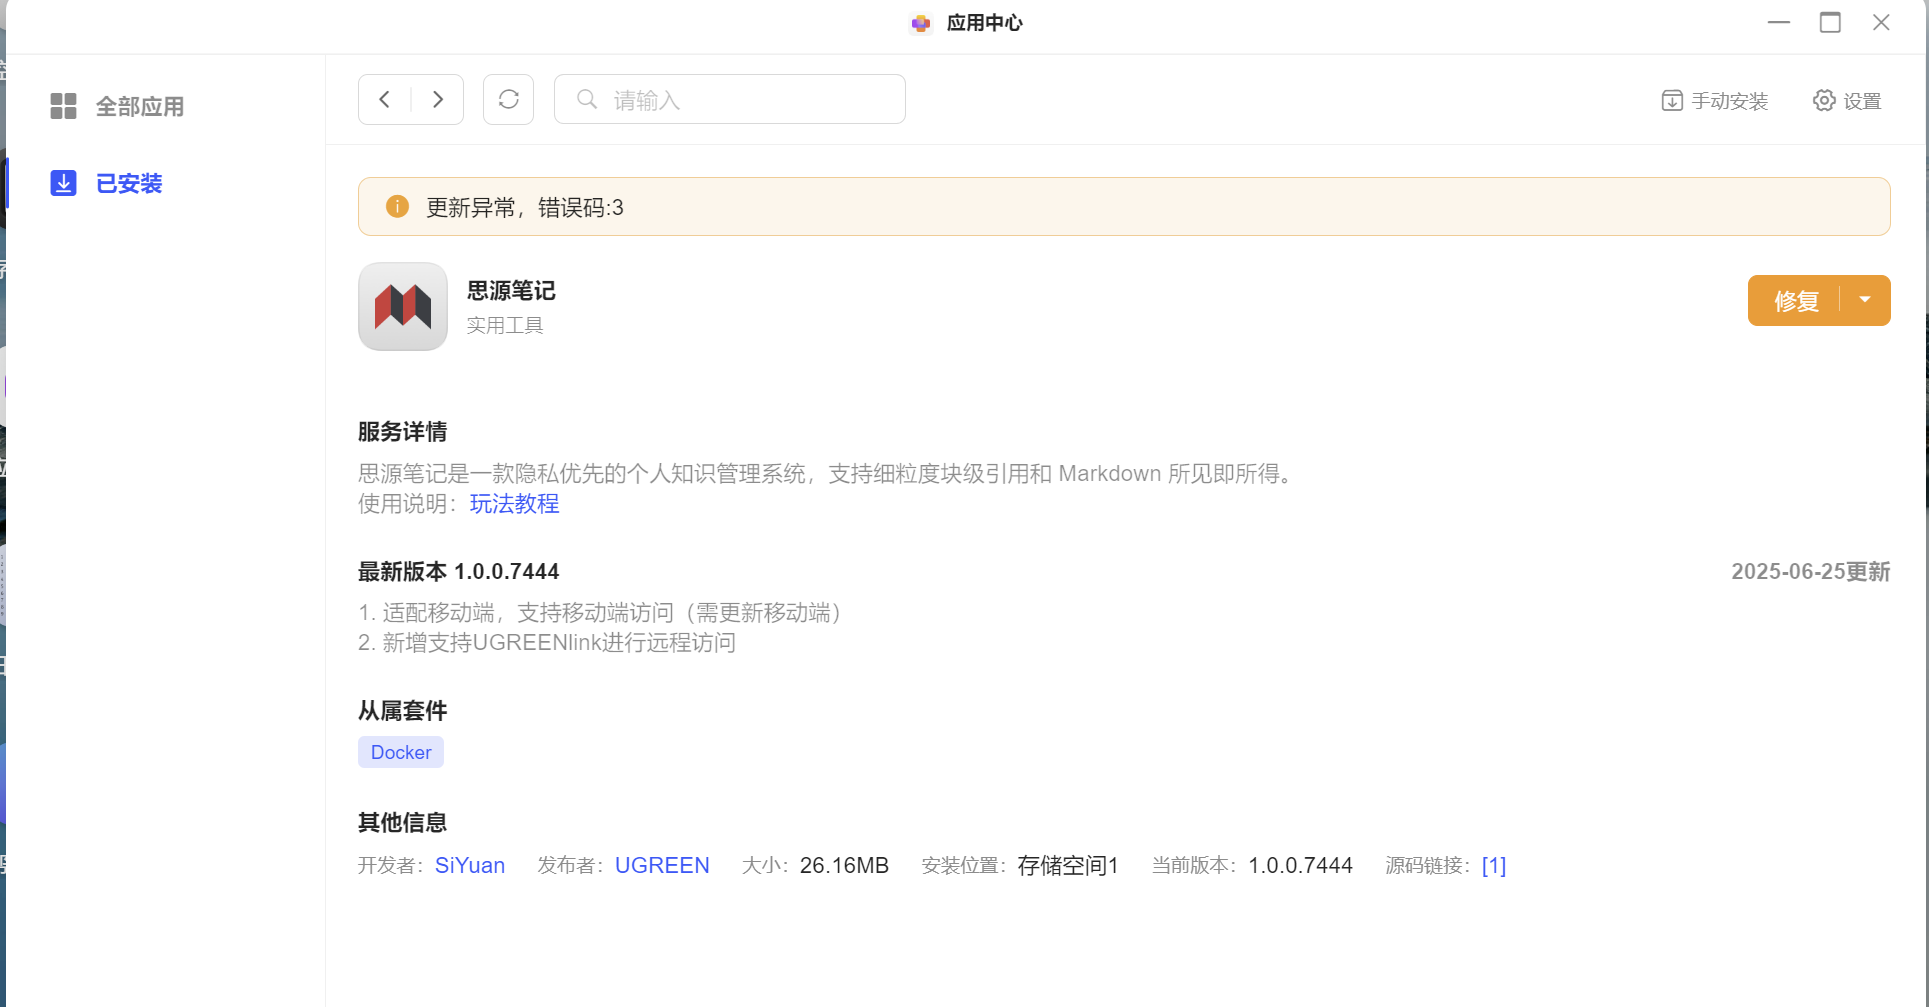Image resolution: width=1929 pixels, height=1007 pixels.
Task: Minimize the 应用中心 window
Action: [1779, 22]
